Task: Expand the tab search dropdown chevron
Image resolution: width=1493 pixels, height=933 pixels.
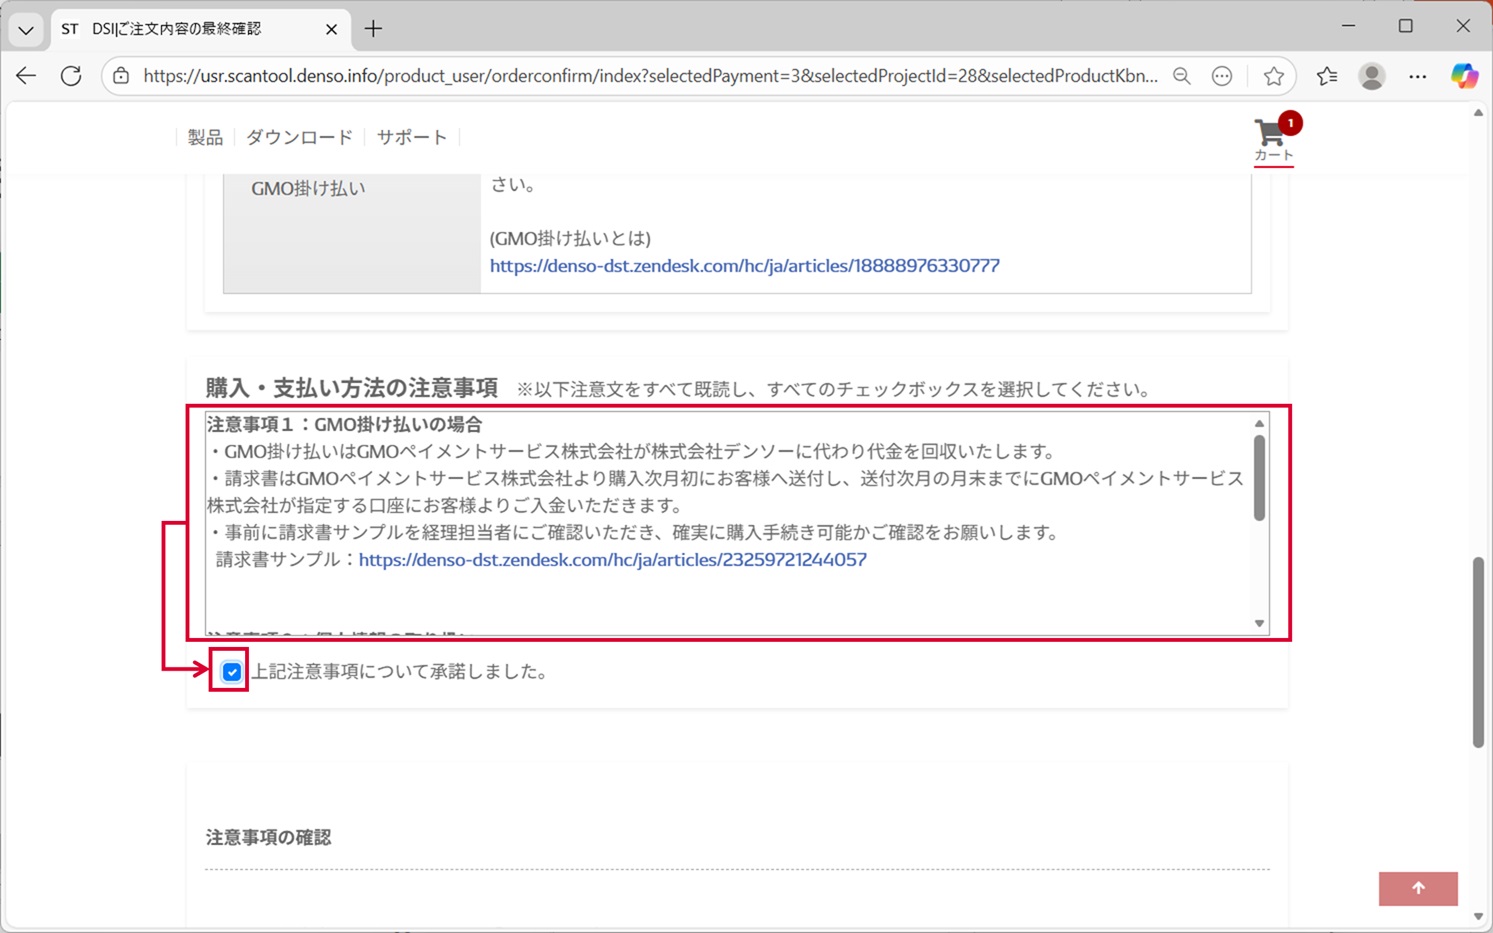Action: pyautogui.click(x=26, y=29)
